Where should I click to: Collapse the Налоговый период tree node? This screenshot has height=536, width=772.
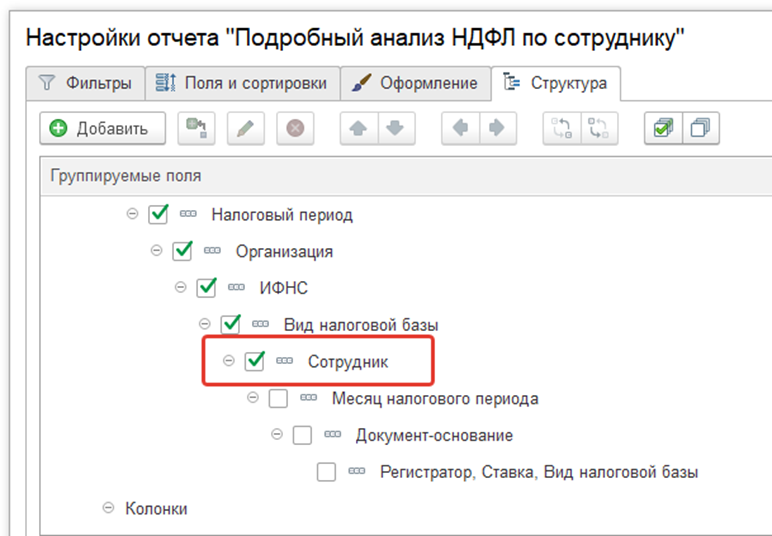coord(132,214)
